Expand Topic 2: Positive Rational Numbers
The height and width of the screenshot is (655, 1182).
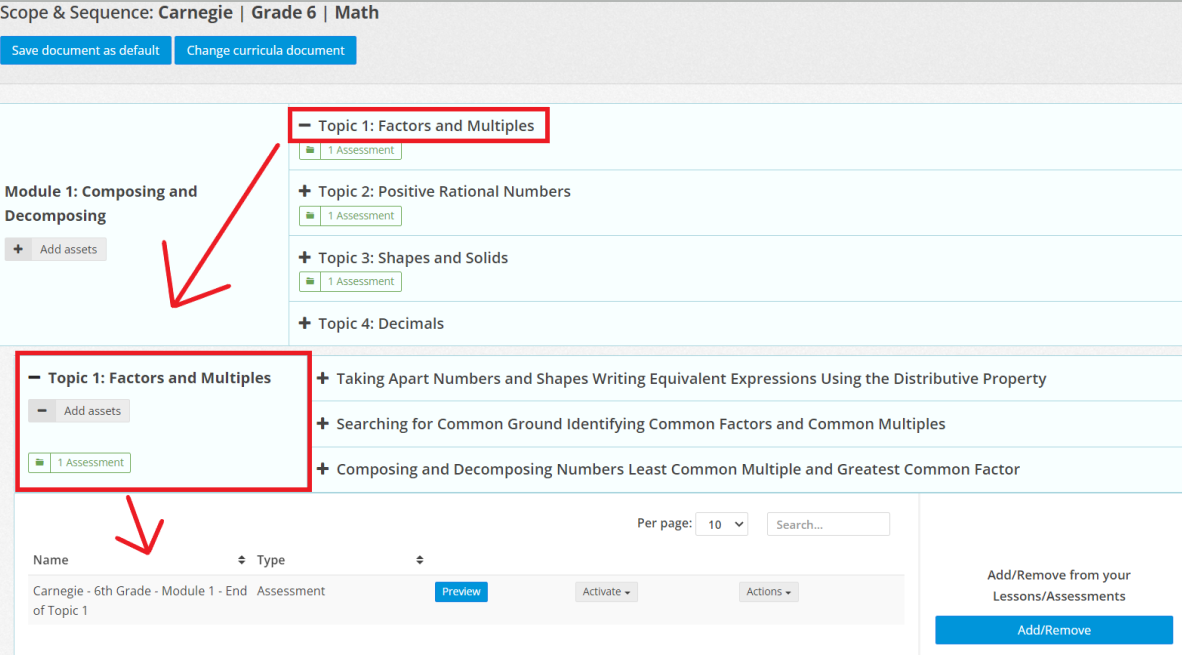click(x=305, y=191)
